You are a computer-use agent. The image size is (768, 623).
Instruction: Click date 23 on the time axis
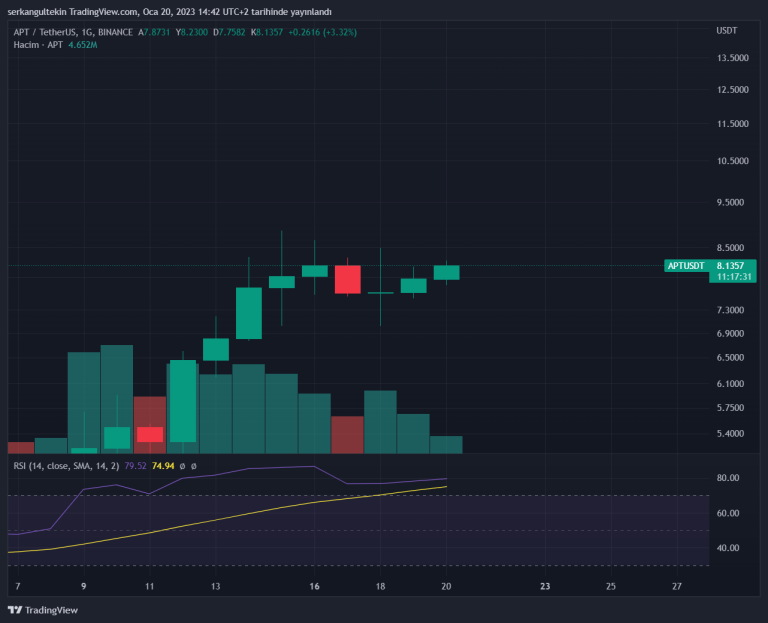point(545,586)
